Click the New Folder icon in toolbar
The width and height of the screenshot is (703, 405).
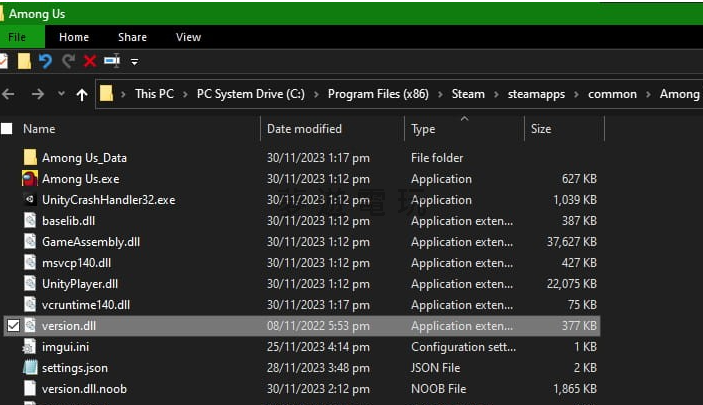coord(24,61)
